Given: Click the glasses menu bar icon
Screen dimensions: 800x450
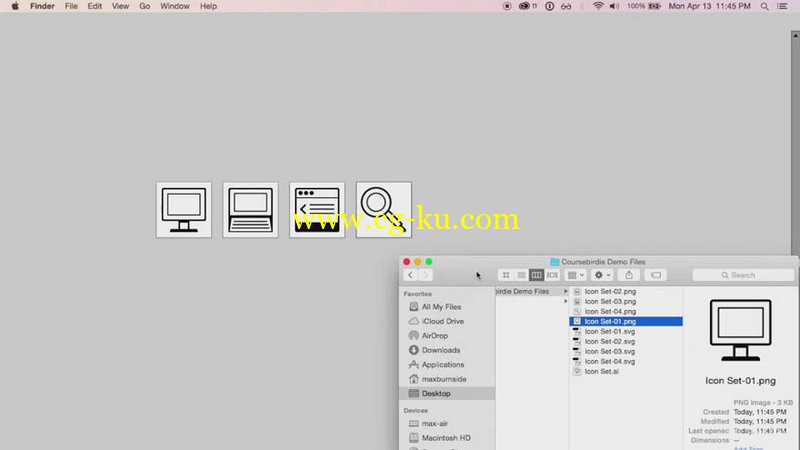Looking at the screenshot, I should [x=566, y=6].
